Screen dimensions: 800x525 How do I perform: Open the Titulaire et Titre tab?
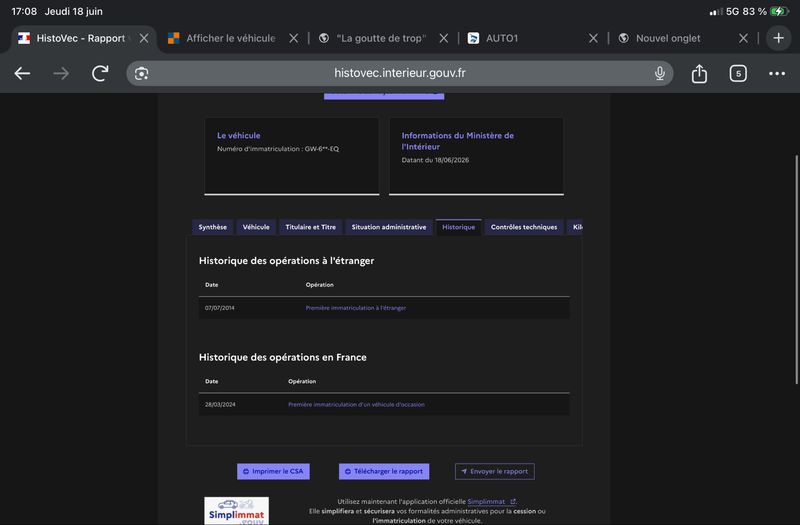click(x=311, y=228)
